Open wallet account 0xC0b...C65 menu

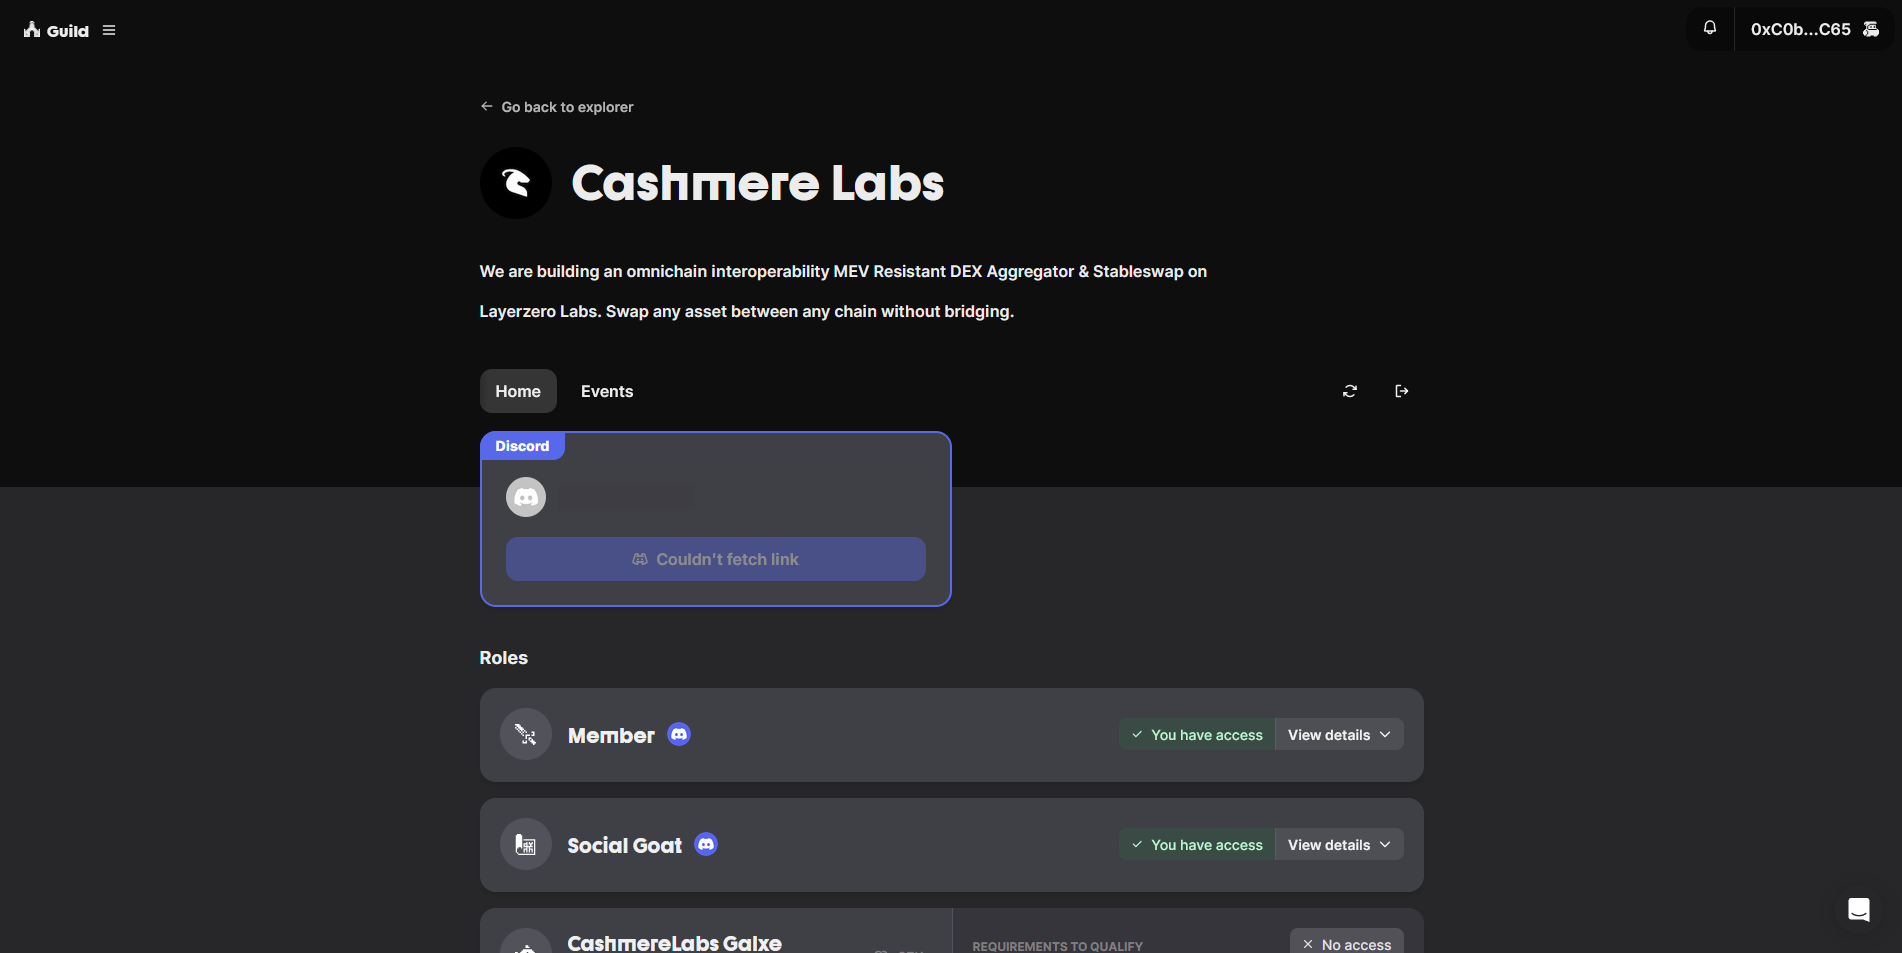pyautogui.click(x=1813, y=29)
